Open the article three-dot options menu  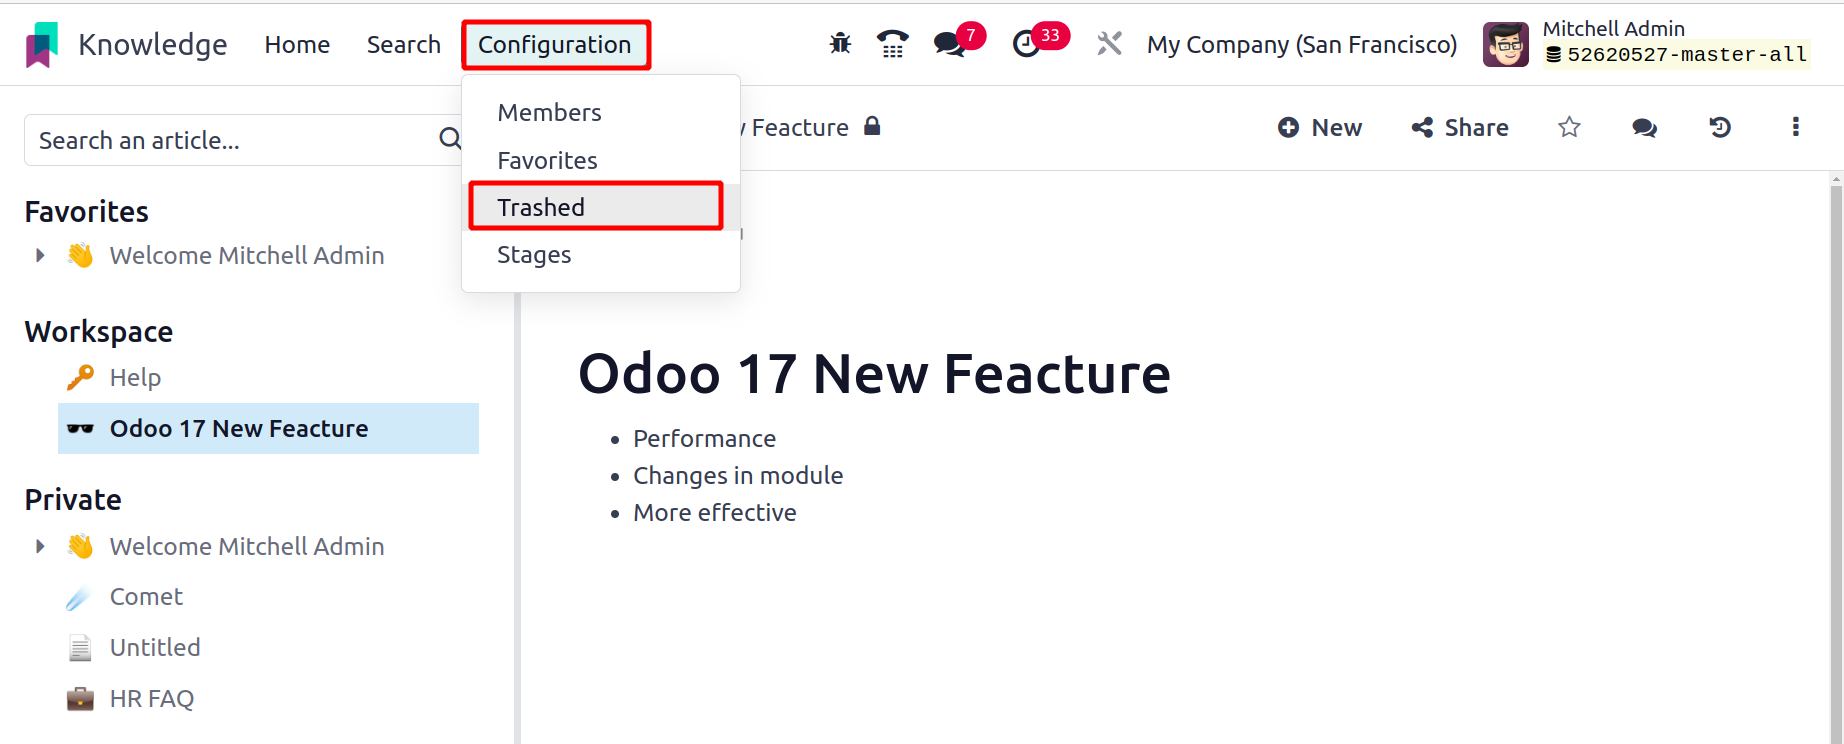(x=1796, y=127)
